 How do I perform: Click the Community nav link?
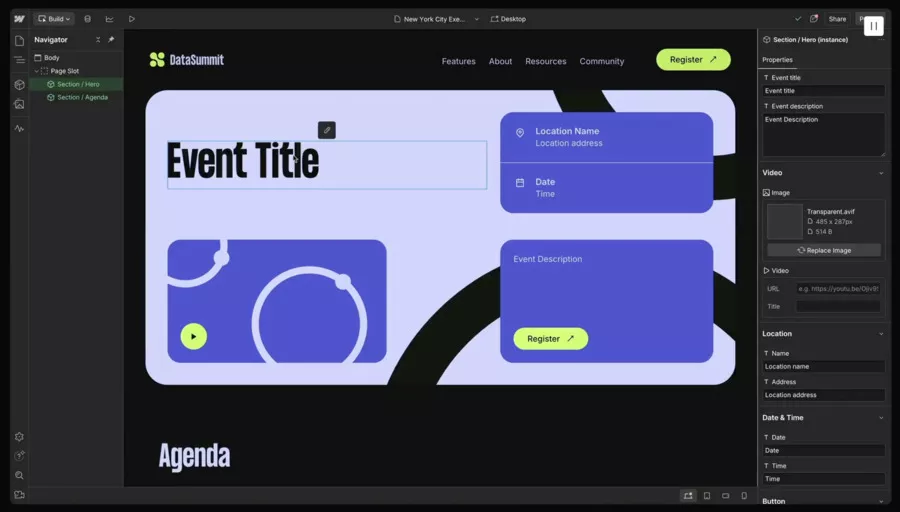[602, 61]
